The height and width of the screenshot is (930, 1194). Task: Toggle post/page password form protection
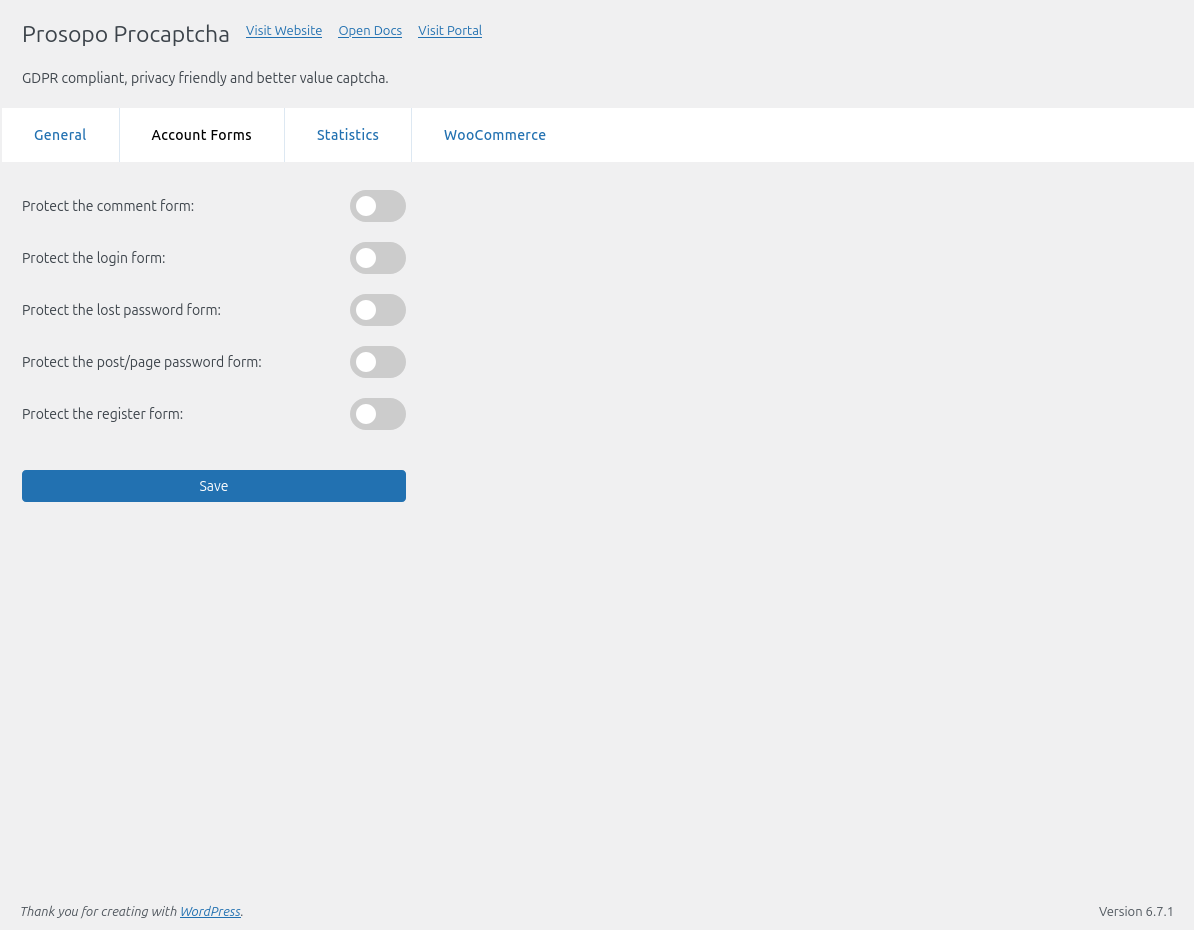point(378,362)
